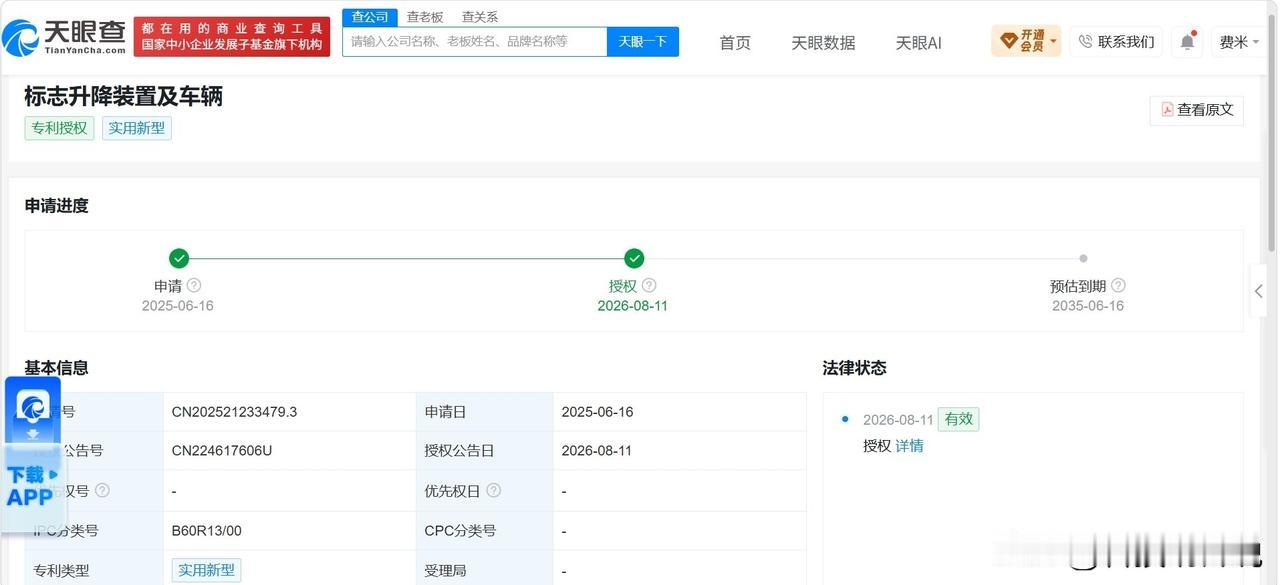Viewport: 1280px width, 585px height.
Task: Open 首页 in the navigation
Action: (735, 42)
